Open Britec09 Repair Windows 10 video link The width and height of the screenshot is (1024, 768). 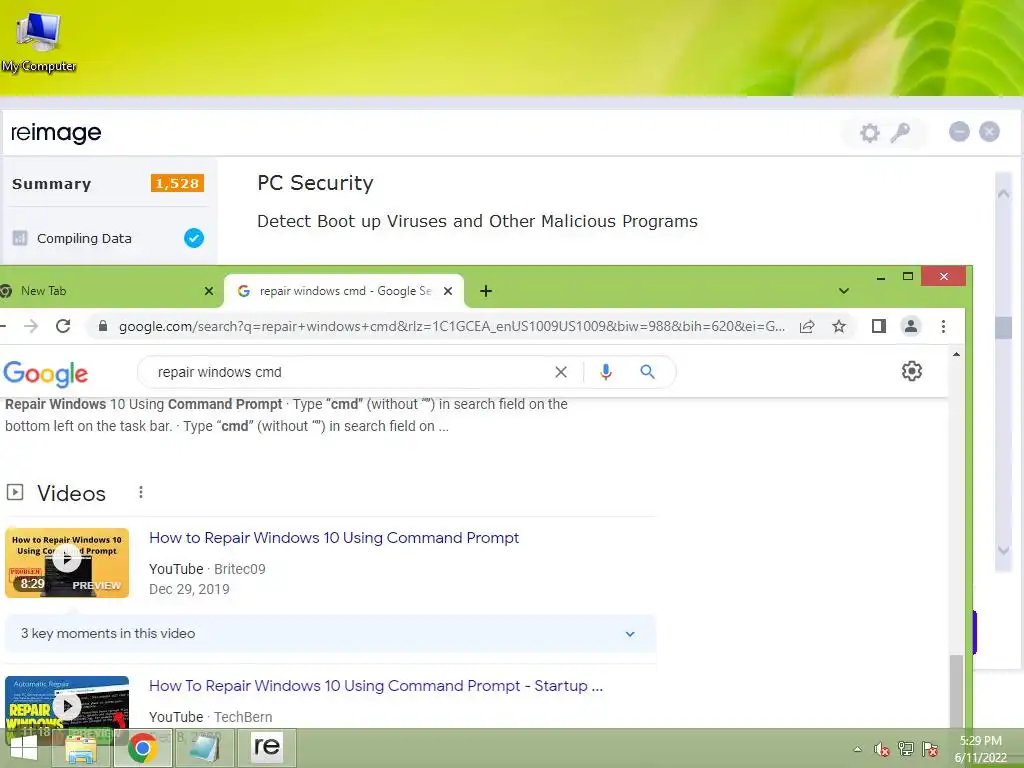tap(334, 537)
